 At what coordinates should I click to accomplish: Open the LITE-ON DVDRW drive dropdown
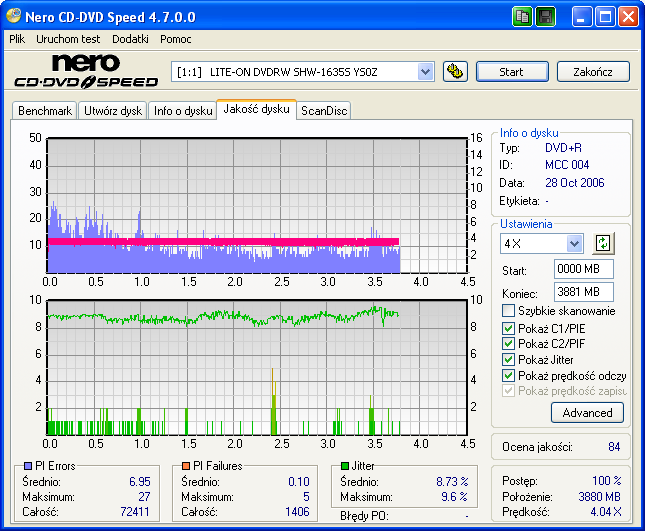425,72
